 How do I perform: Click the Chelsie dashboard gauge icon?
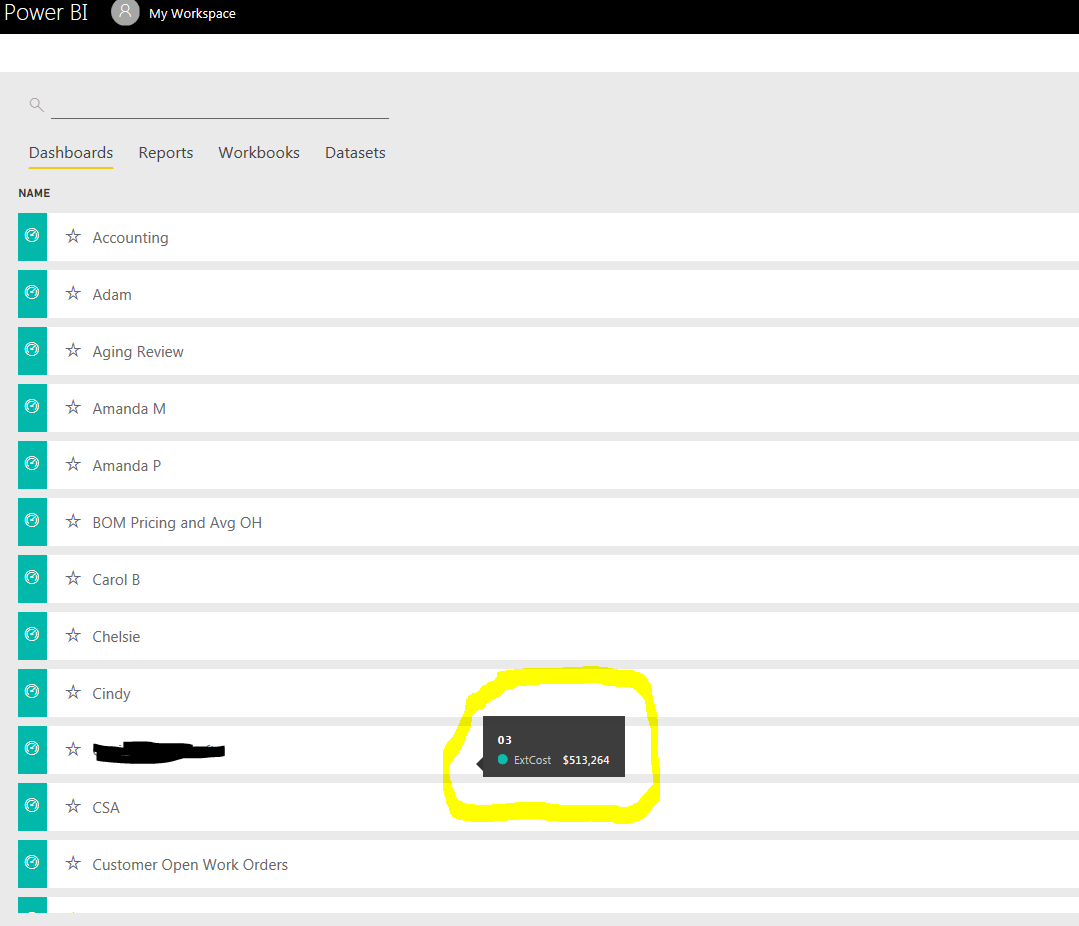32,635
